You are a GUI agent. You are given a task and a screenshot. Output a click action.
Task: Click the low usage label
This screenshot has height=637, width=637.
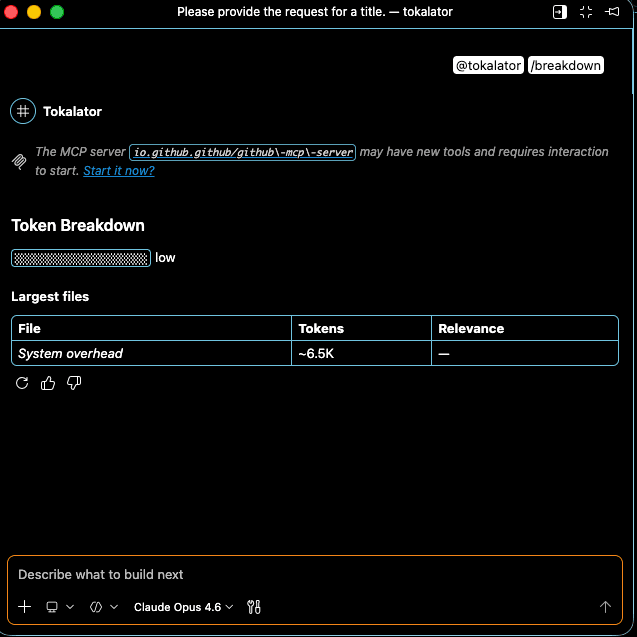(165, 258)
